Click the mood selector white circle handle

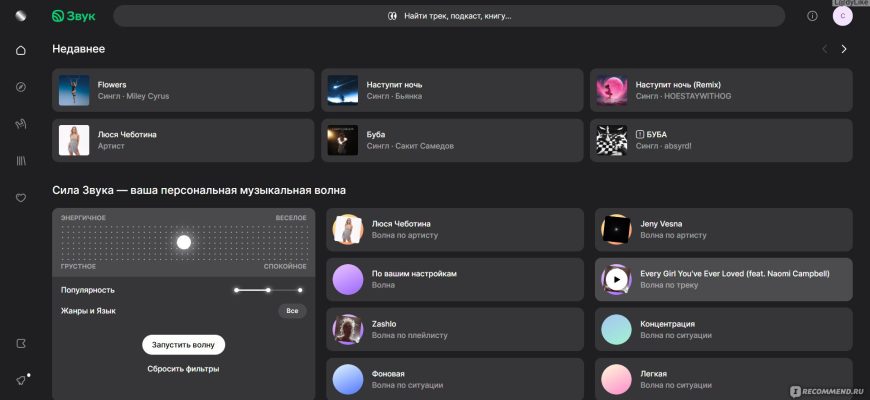click(x=183, y=242)
